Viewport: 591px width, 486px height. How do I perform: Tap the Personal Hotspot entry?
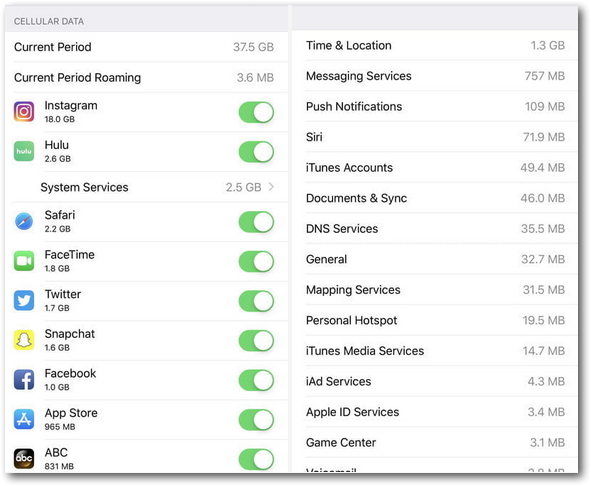[x=435, y=320]
